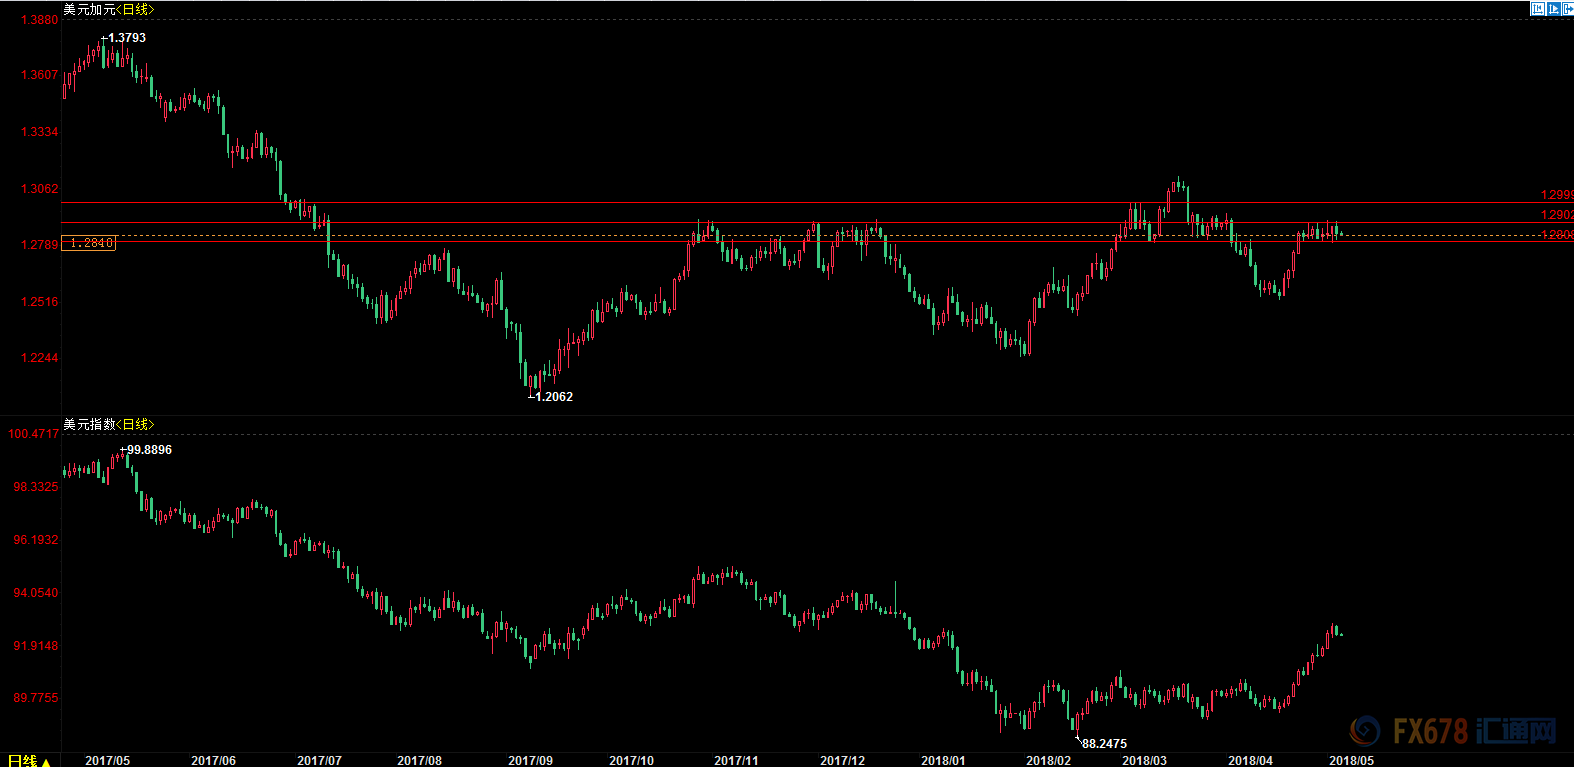Click the 2017/10 date on the time axis

(x=632, y=761)
